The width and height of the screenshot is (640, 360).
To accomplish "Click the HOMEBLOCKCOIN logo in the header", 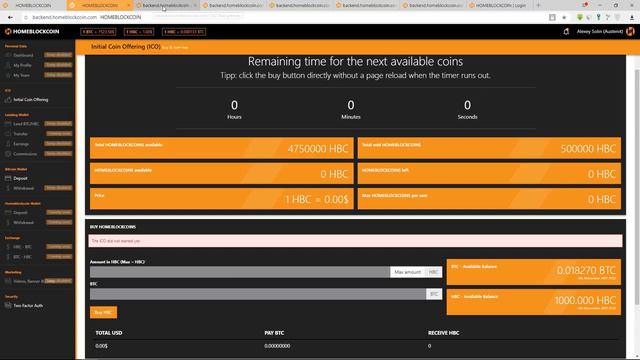I will pyautogui.click(x=32, y=31).
